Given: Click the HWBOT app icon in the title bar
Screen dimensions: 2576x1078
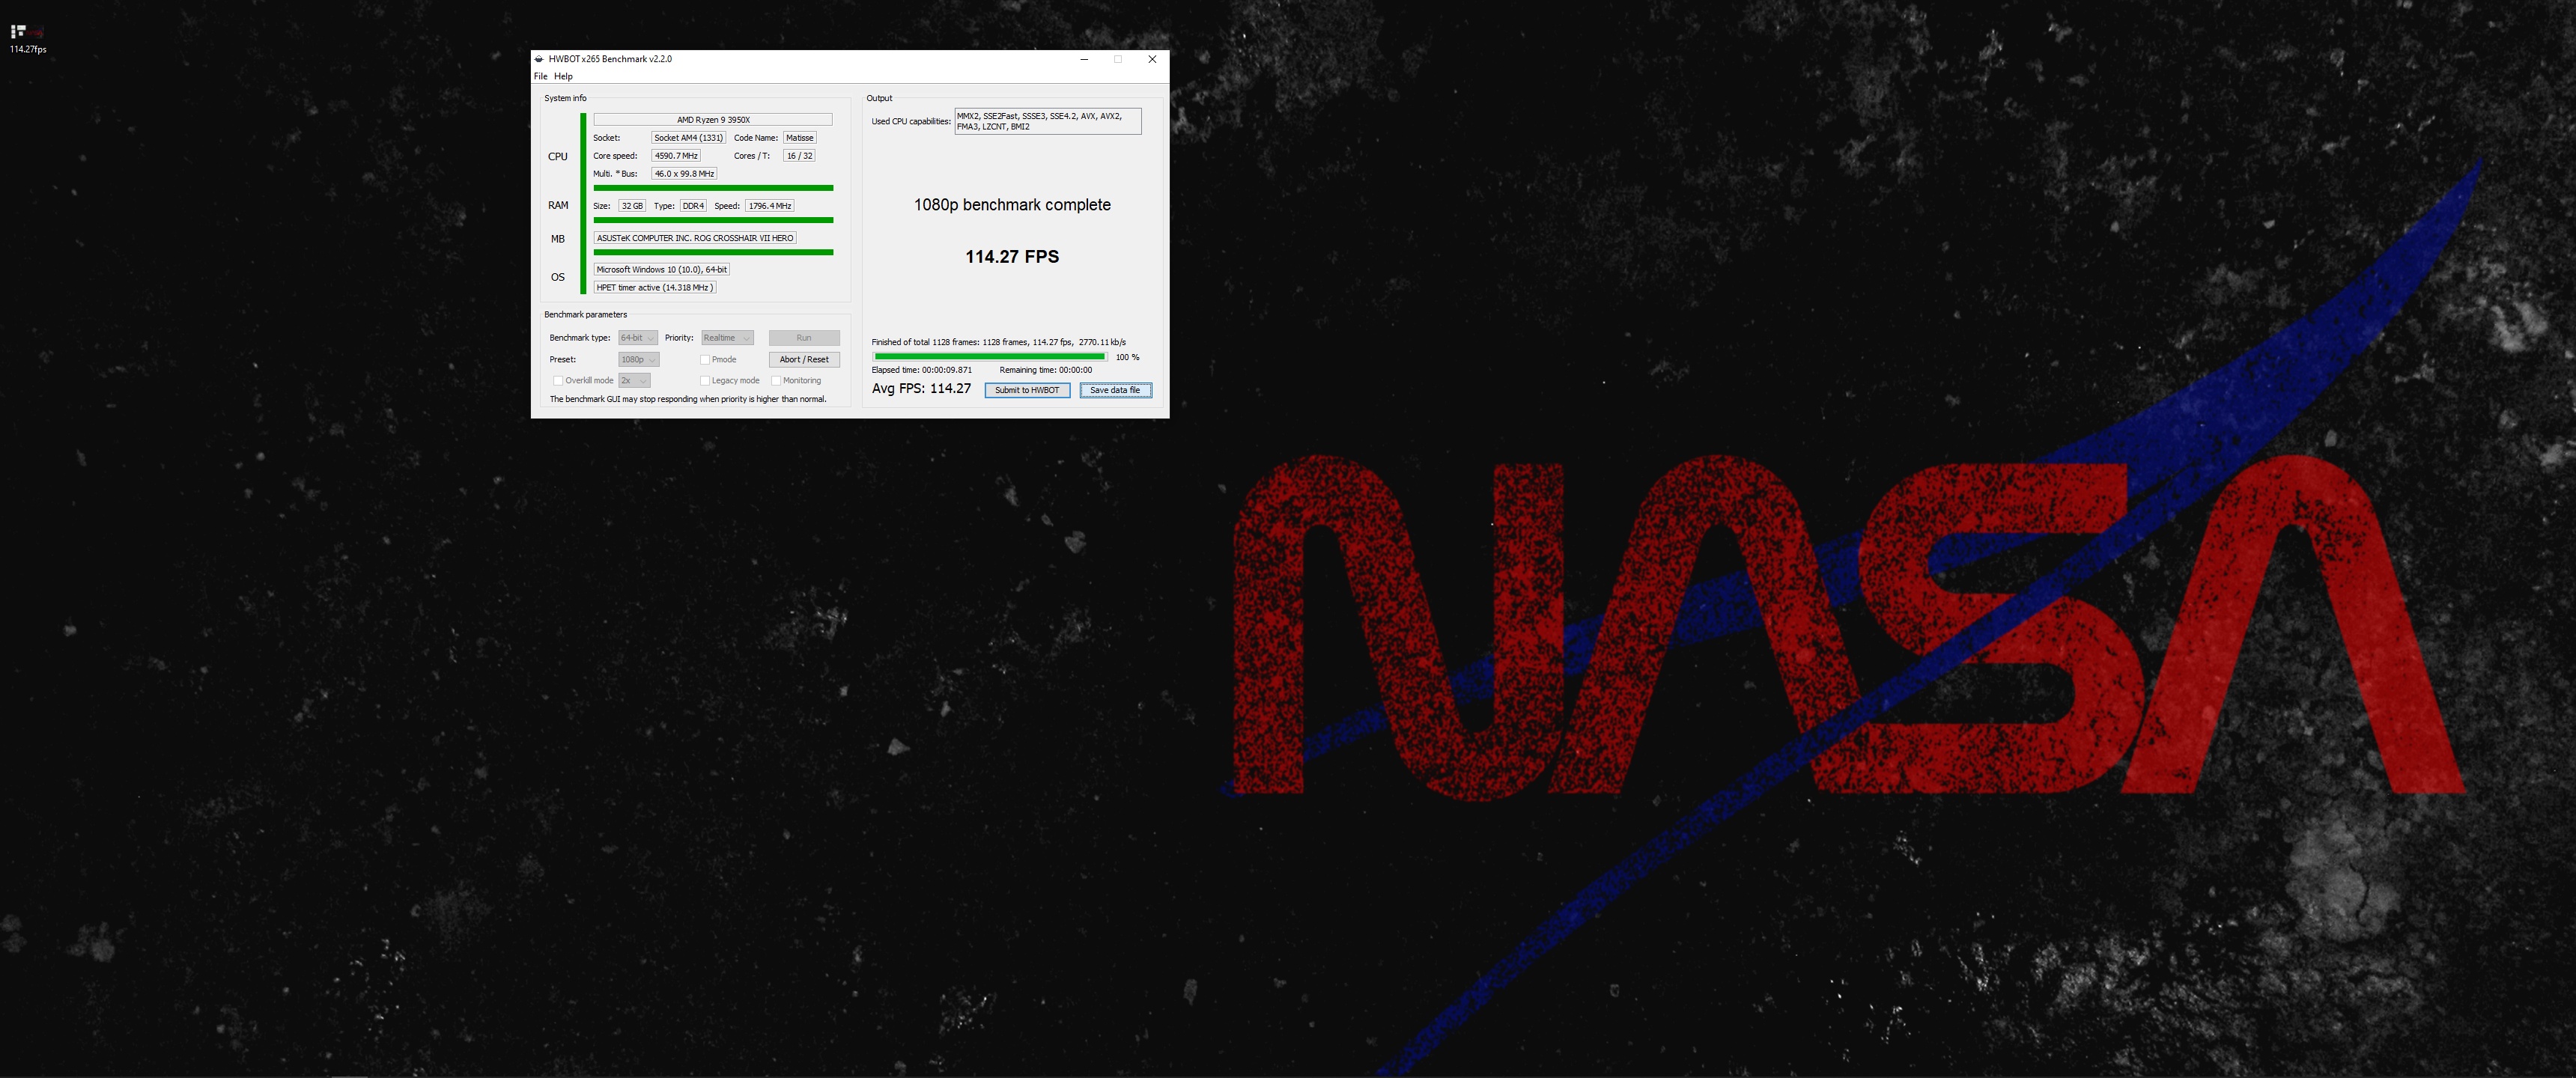Looking at the screenshot, I should [x=539, y=59].
